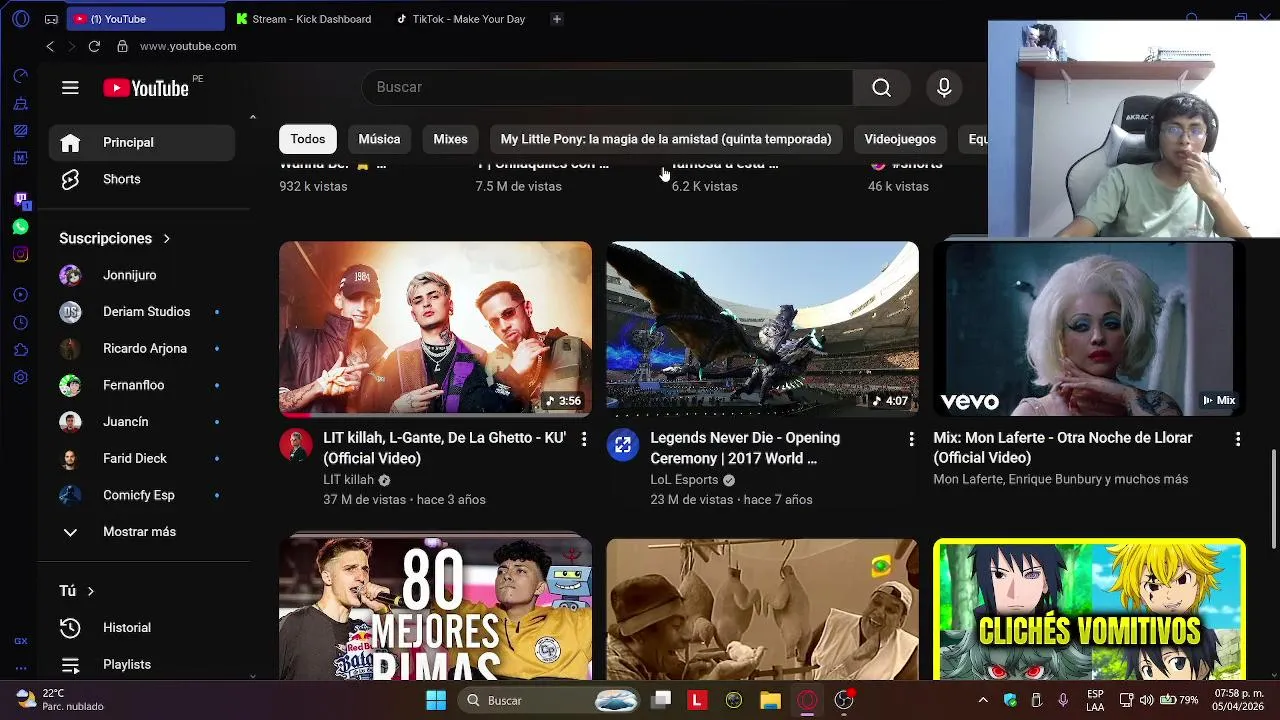Viewport: 1280px width, 720px height.
Task: Open the taskbar weather widget
Action: tap(60, 700)
